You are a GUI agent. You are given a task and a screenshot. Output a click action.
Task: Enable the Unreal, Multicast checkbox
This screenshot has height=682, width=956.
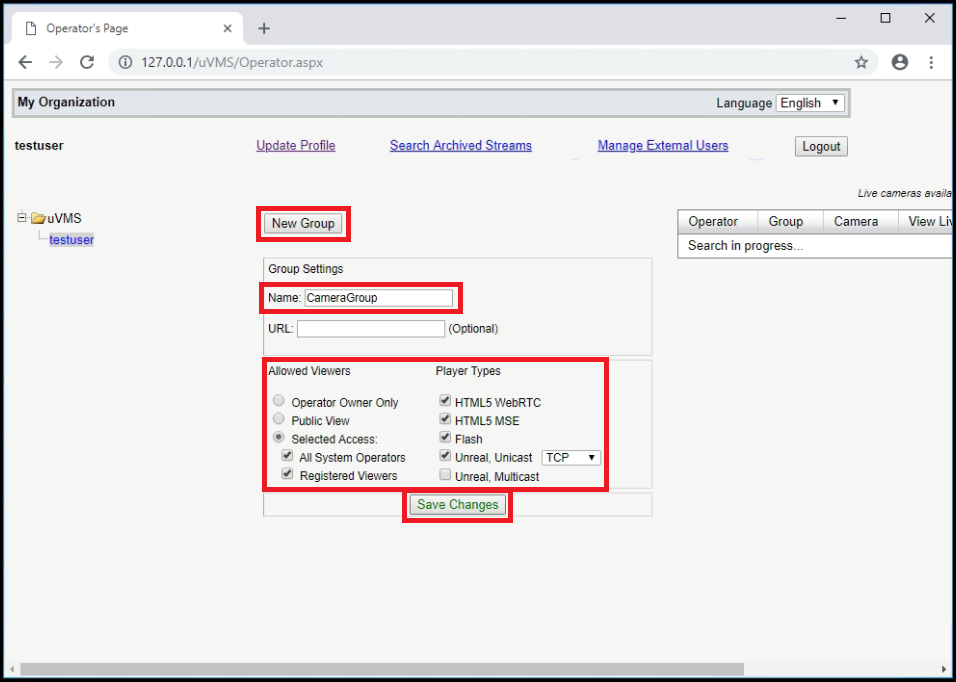tap(445, 475)
